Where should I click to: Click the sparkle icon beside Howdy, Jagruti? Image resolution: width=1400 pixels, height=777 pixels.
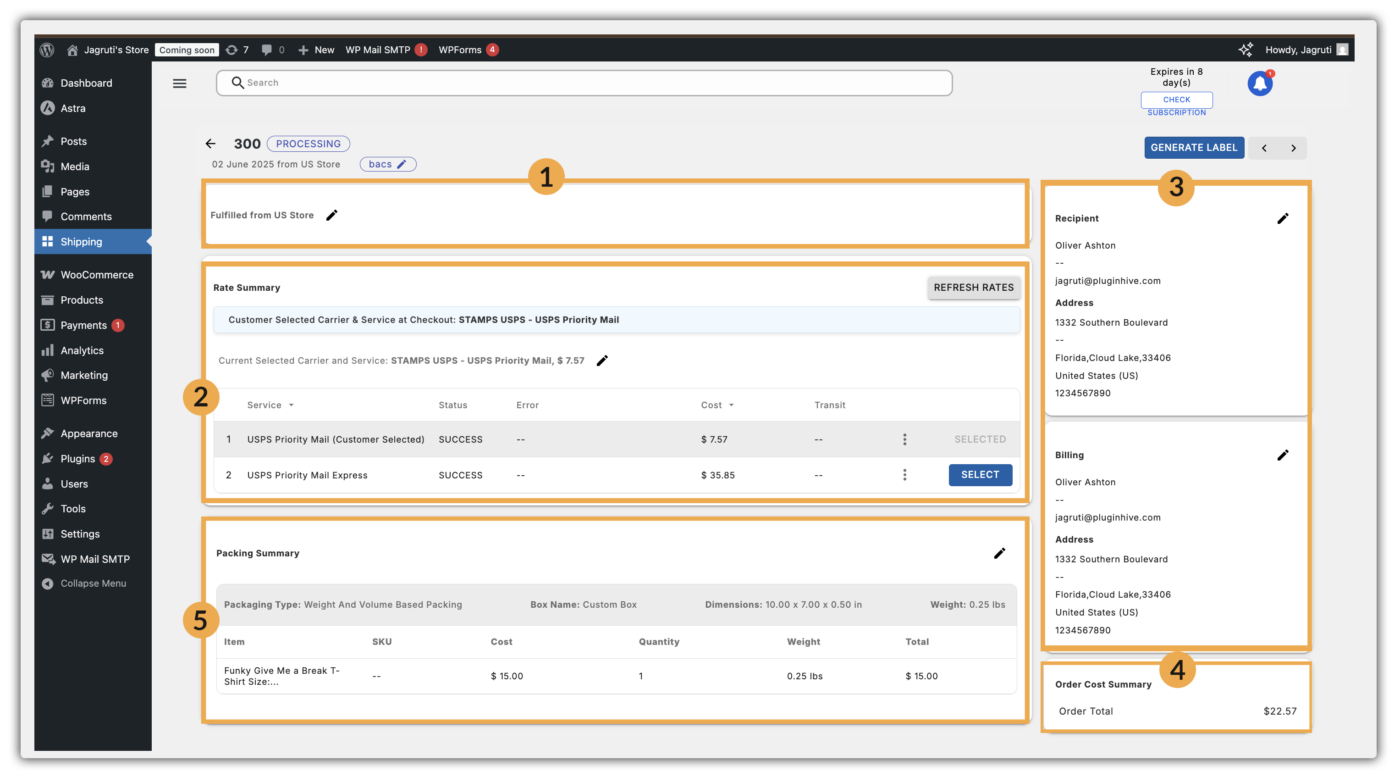(1246, 50)
